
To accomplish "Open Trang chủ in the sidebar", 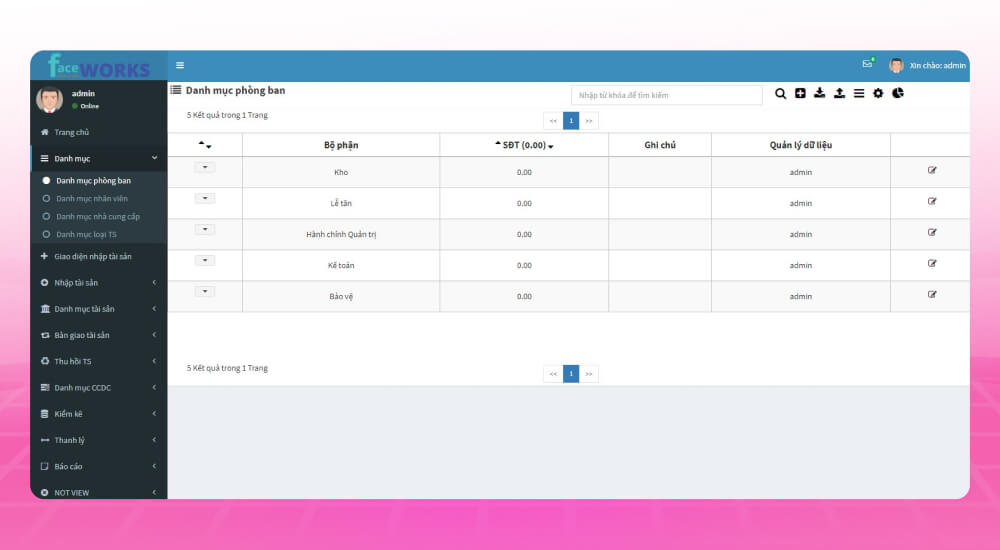I will pyautogui.click(x=71, y=132).
